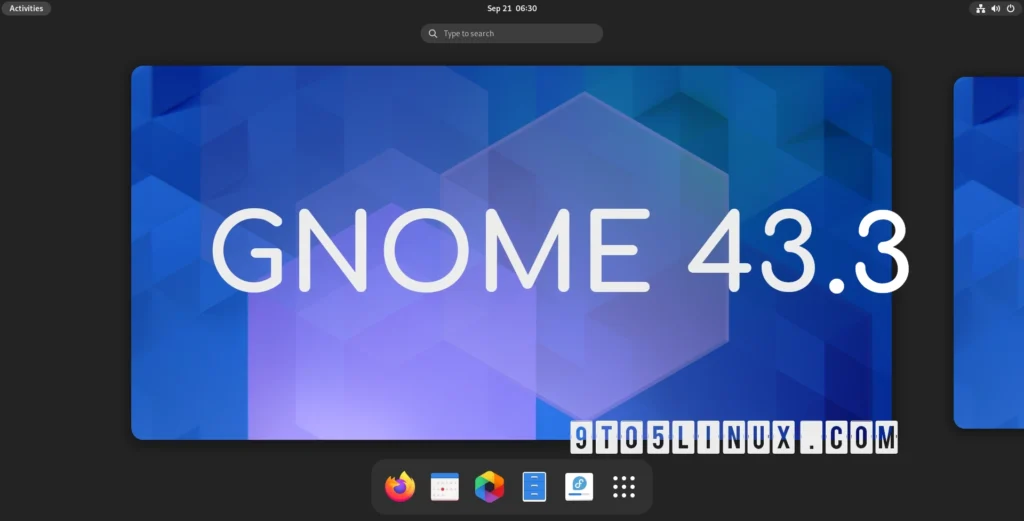Click the wired network status icon
Image resolution: width=1024 pixels, height=521 pixels.
click(980, 8)
